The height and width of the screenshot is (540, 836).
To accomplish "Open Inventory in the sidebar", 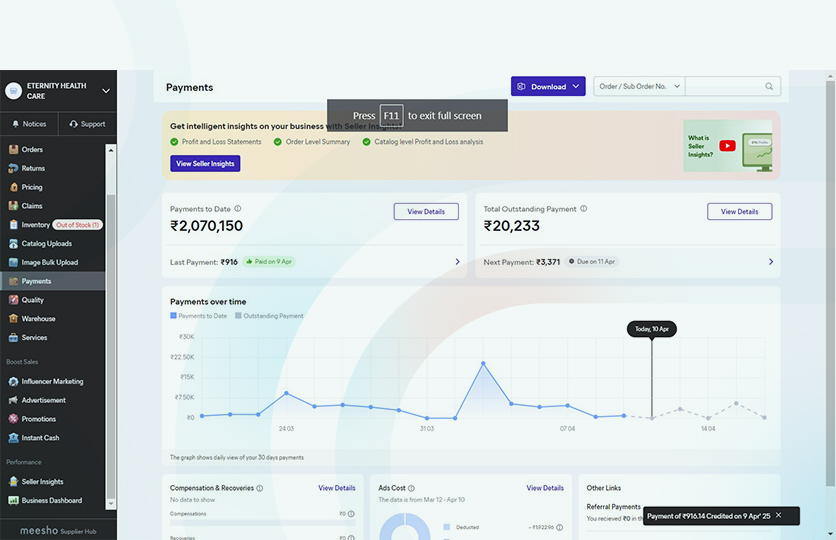I will tap(35, 225).
